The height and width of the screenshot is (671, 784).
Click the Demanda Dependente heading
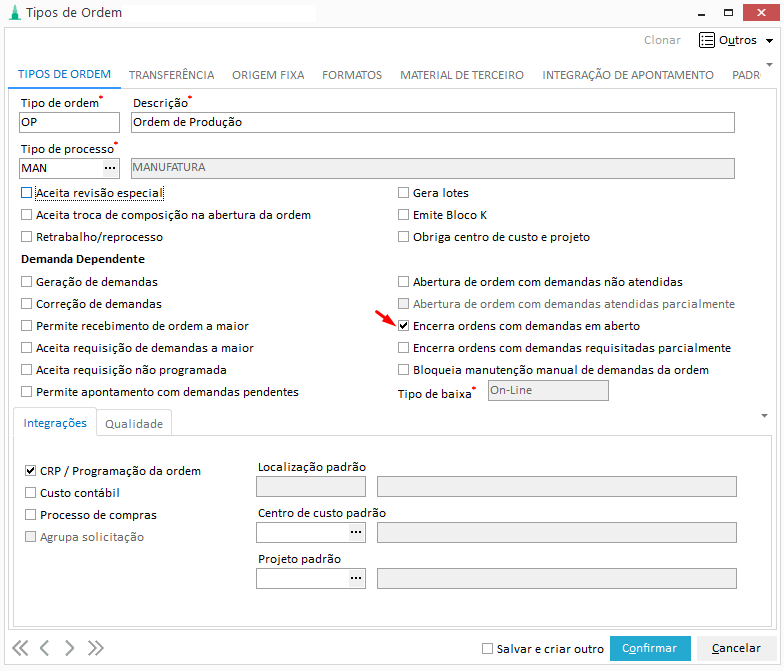tap(83, 259)
